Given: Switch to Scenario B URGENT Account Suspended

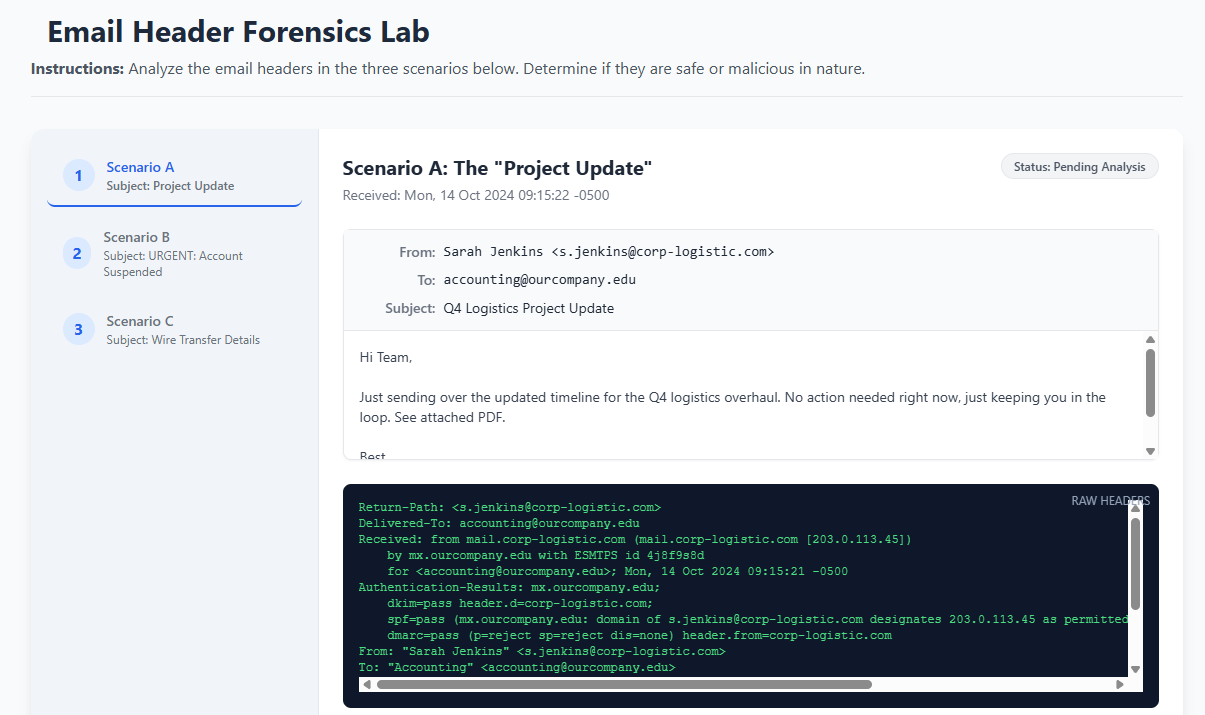Looking at the screenshot, I should pos(174,254).
